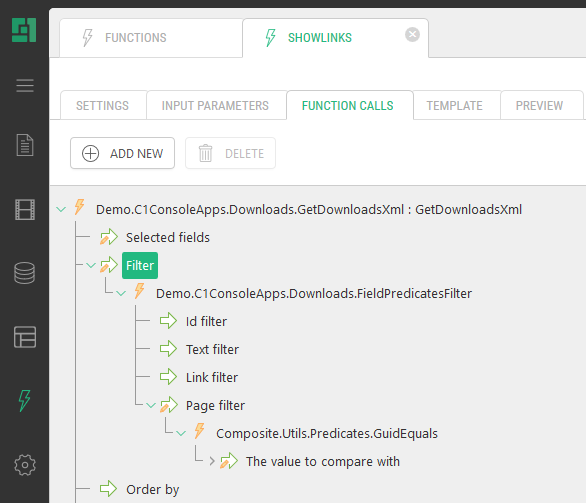Open the System settings gear icon

tap(25, 465)
